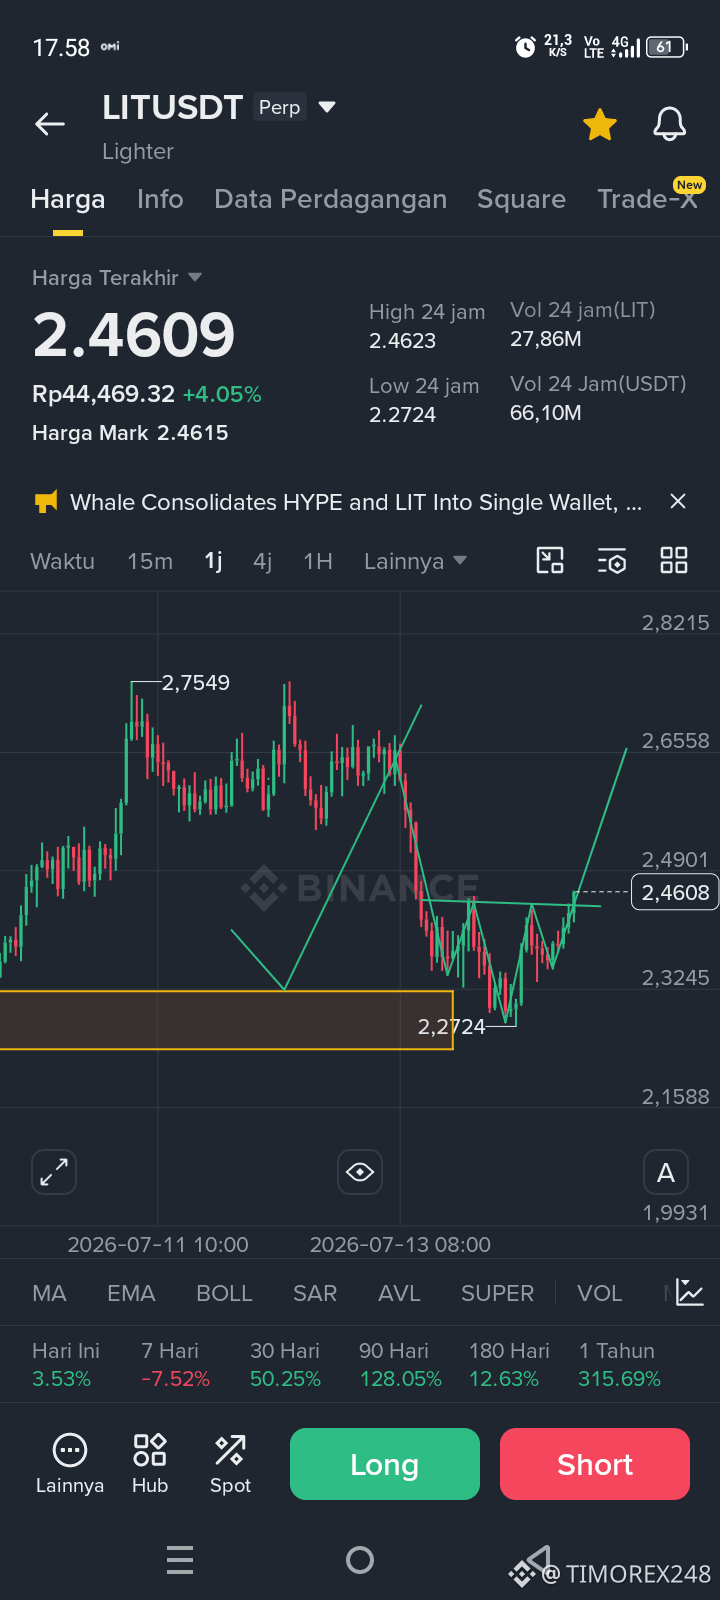720x1600 pixels.
Task: Select the 1H timeframe
Action: pyautogui.click(x=318, y=561)
